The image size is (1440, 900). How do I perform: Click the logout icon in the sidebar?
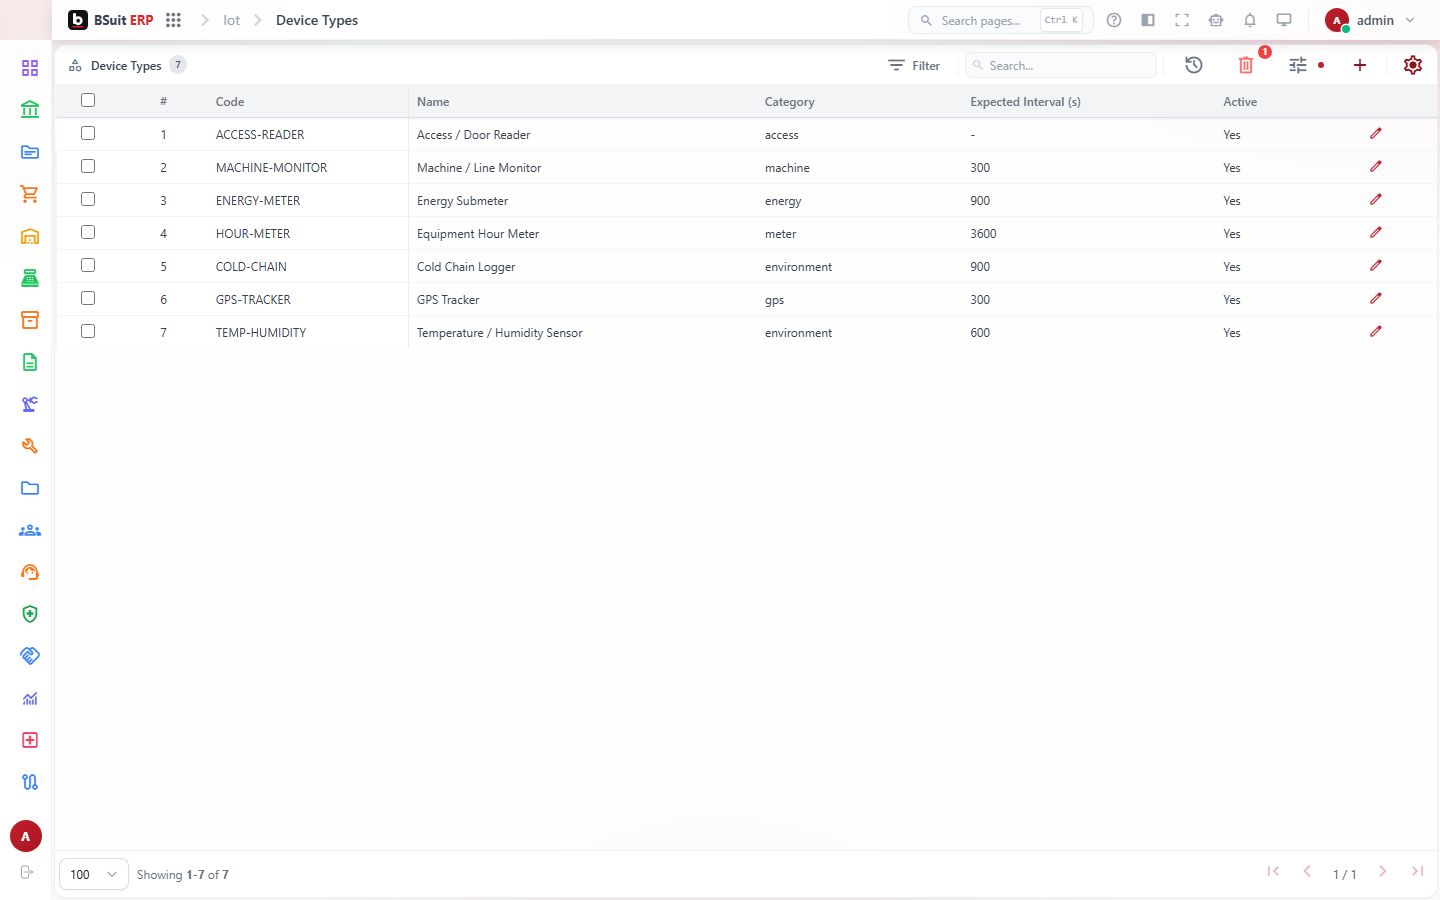click(x=27, y=872)
